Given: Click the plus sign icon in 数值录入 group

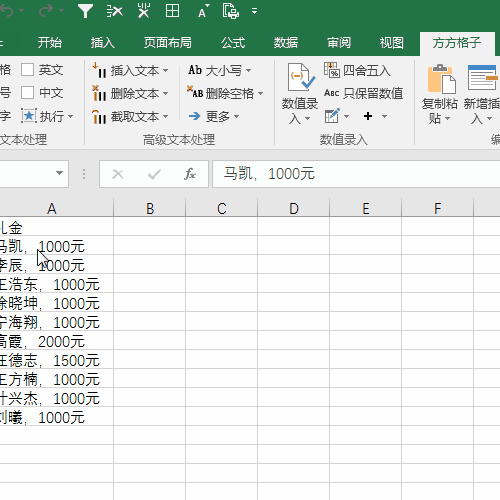Looking at the screenshot, I should [368, 116].
